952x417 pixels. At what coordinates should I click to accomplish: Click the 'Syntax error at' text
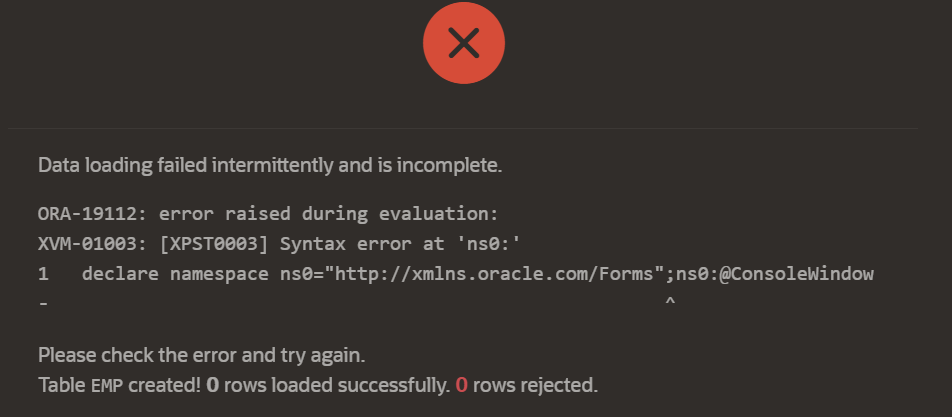[x=362, y=244]
